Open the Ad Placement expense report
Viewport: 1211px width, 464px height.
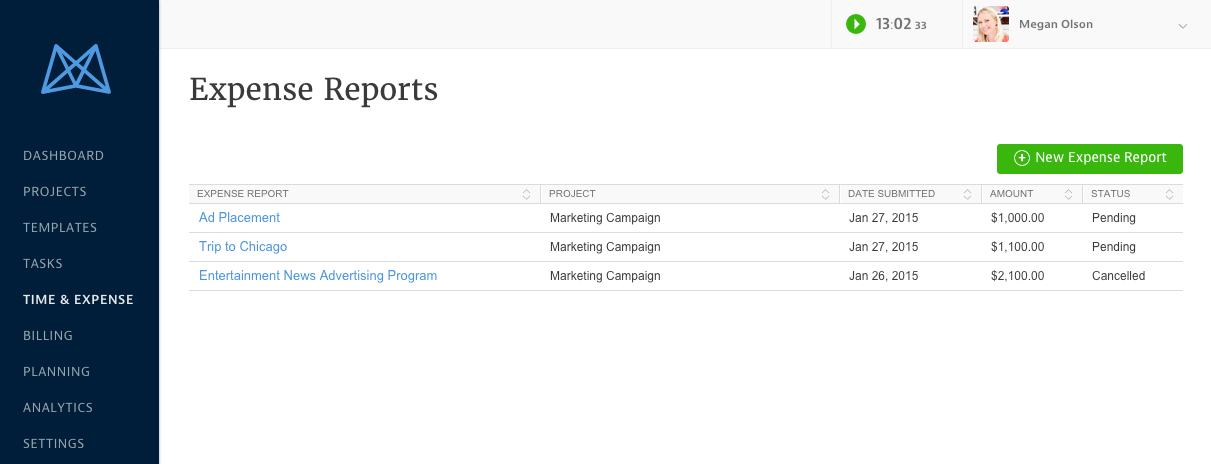(239, 218)
